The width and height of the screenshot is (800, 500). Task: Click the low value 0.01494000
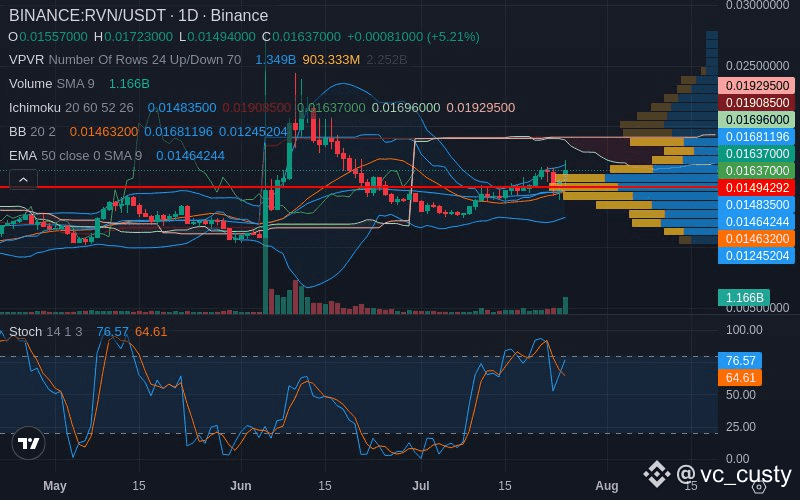pos(221,37)
